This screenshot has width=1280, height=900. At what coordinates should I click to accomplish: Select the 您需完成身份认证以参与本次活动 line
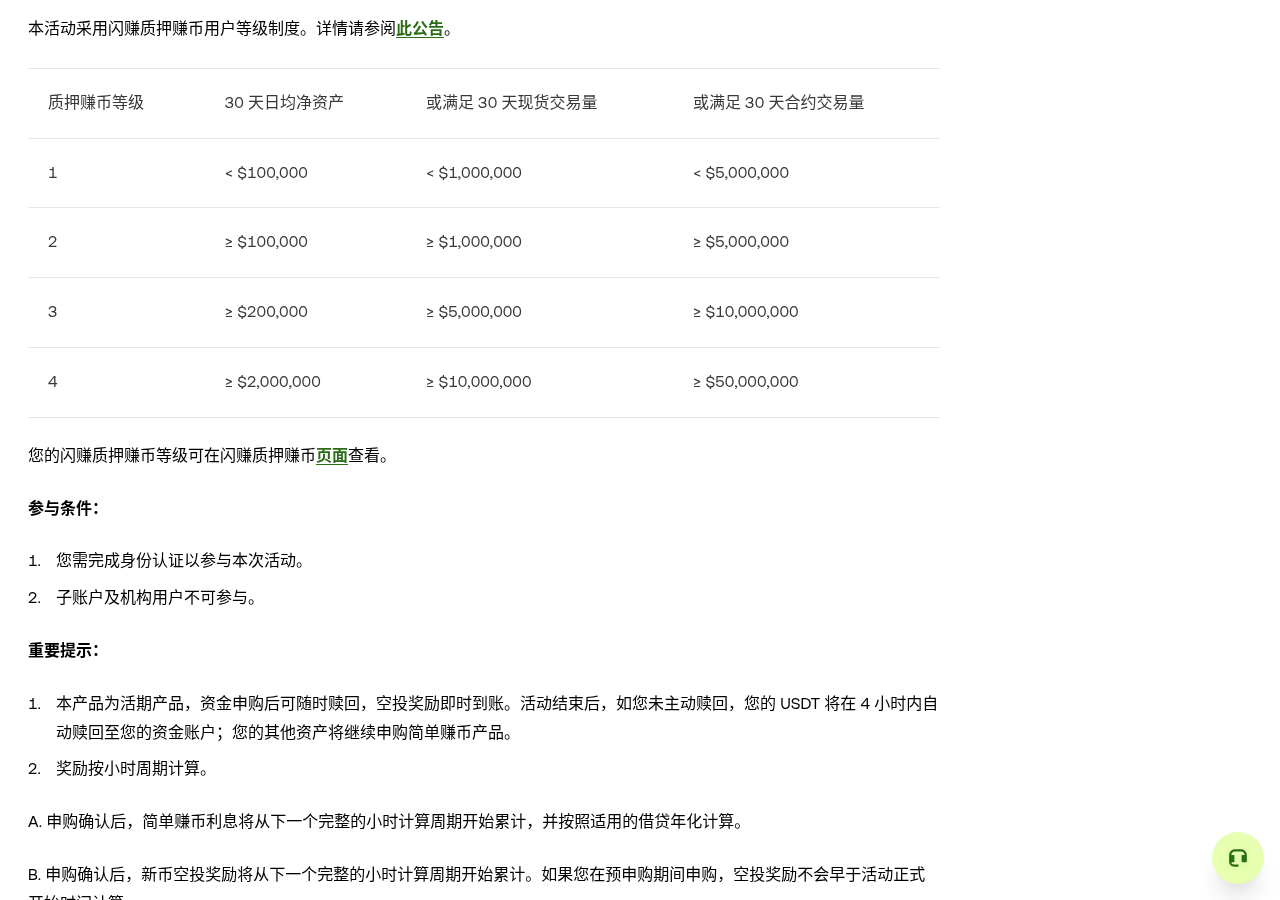[184, 561]
